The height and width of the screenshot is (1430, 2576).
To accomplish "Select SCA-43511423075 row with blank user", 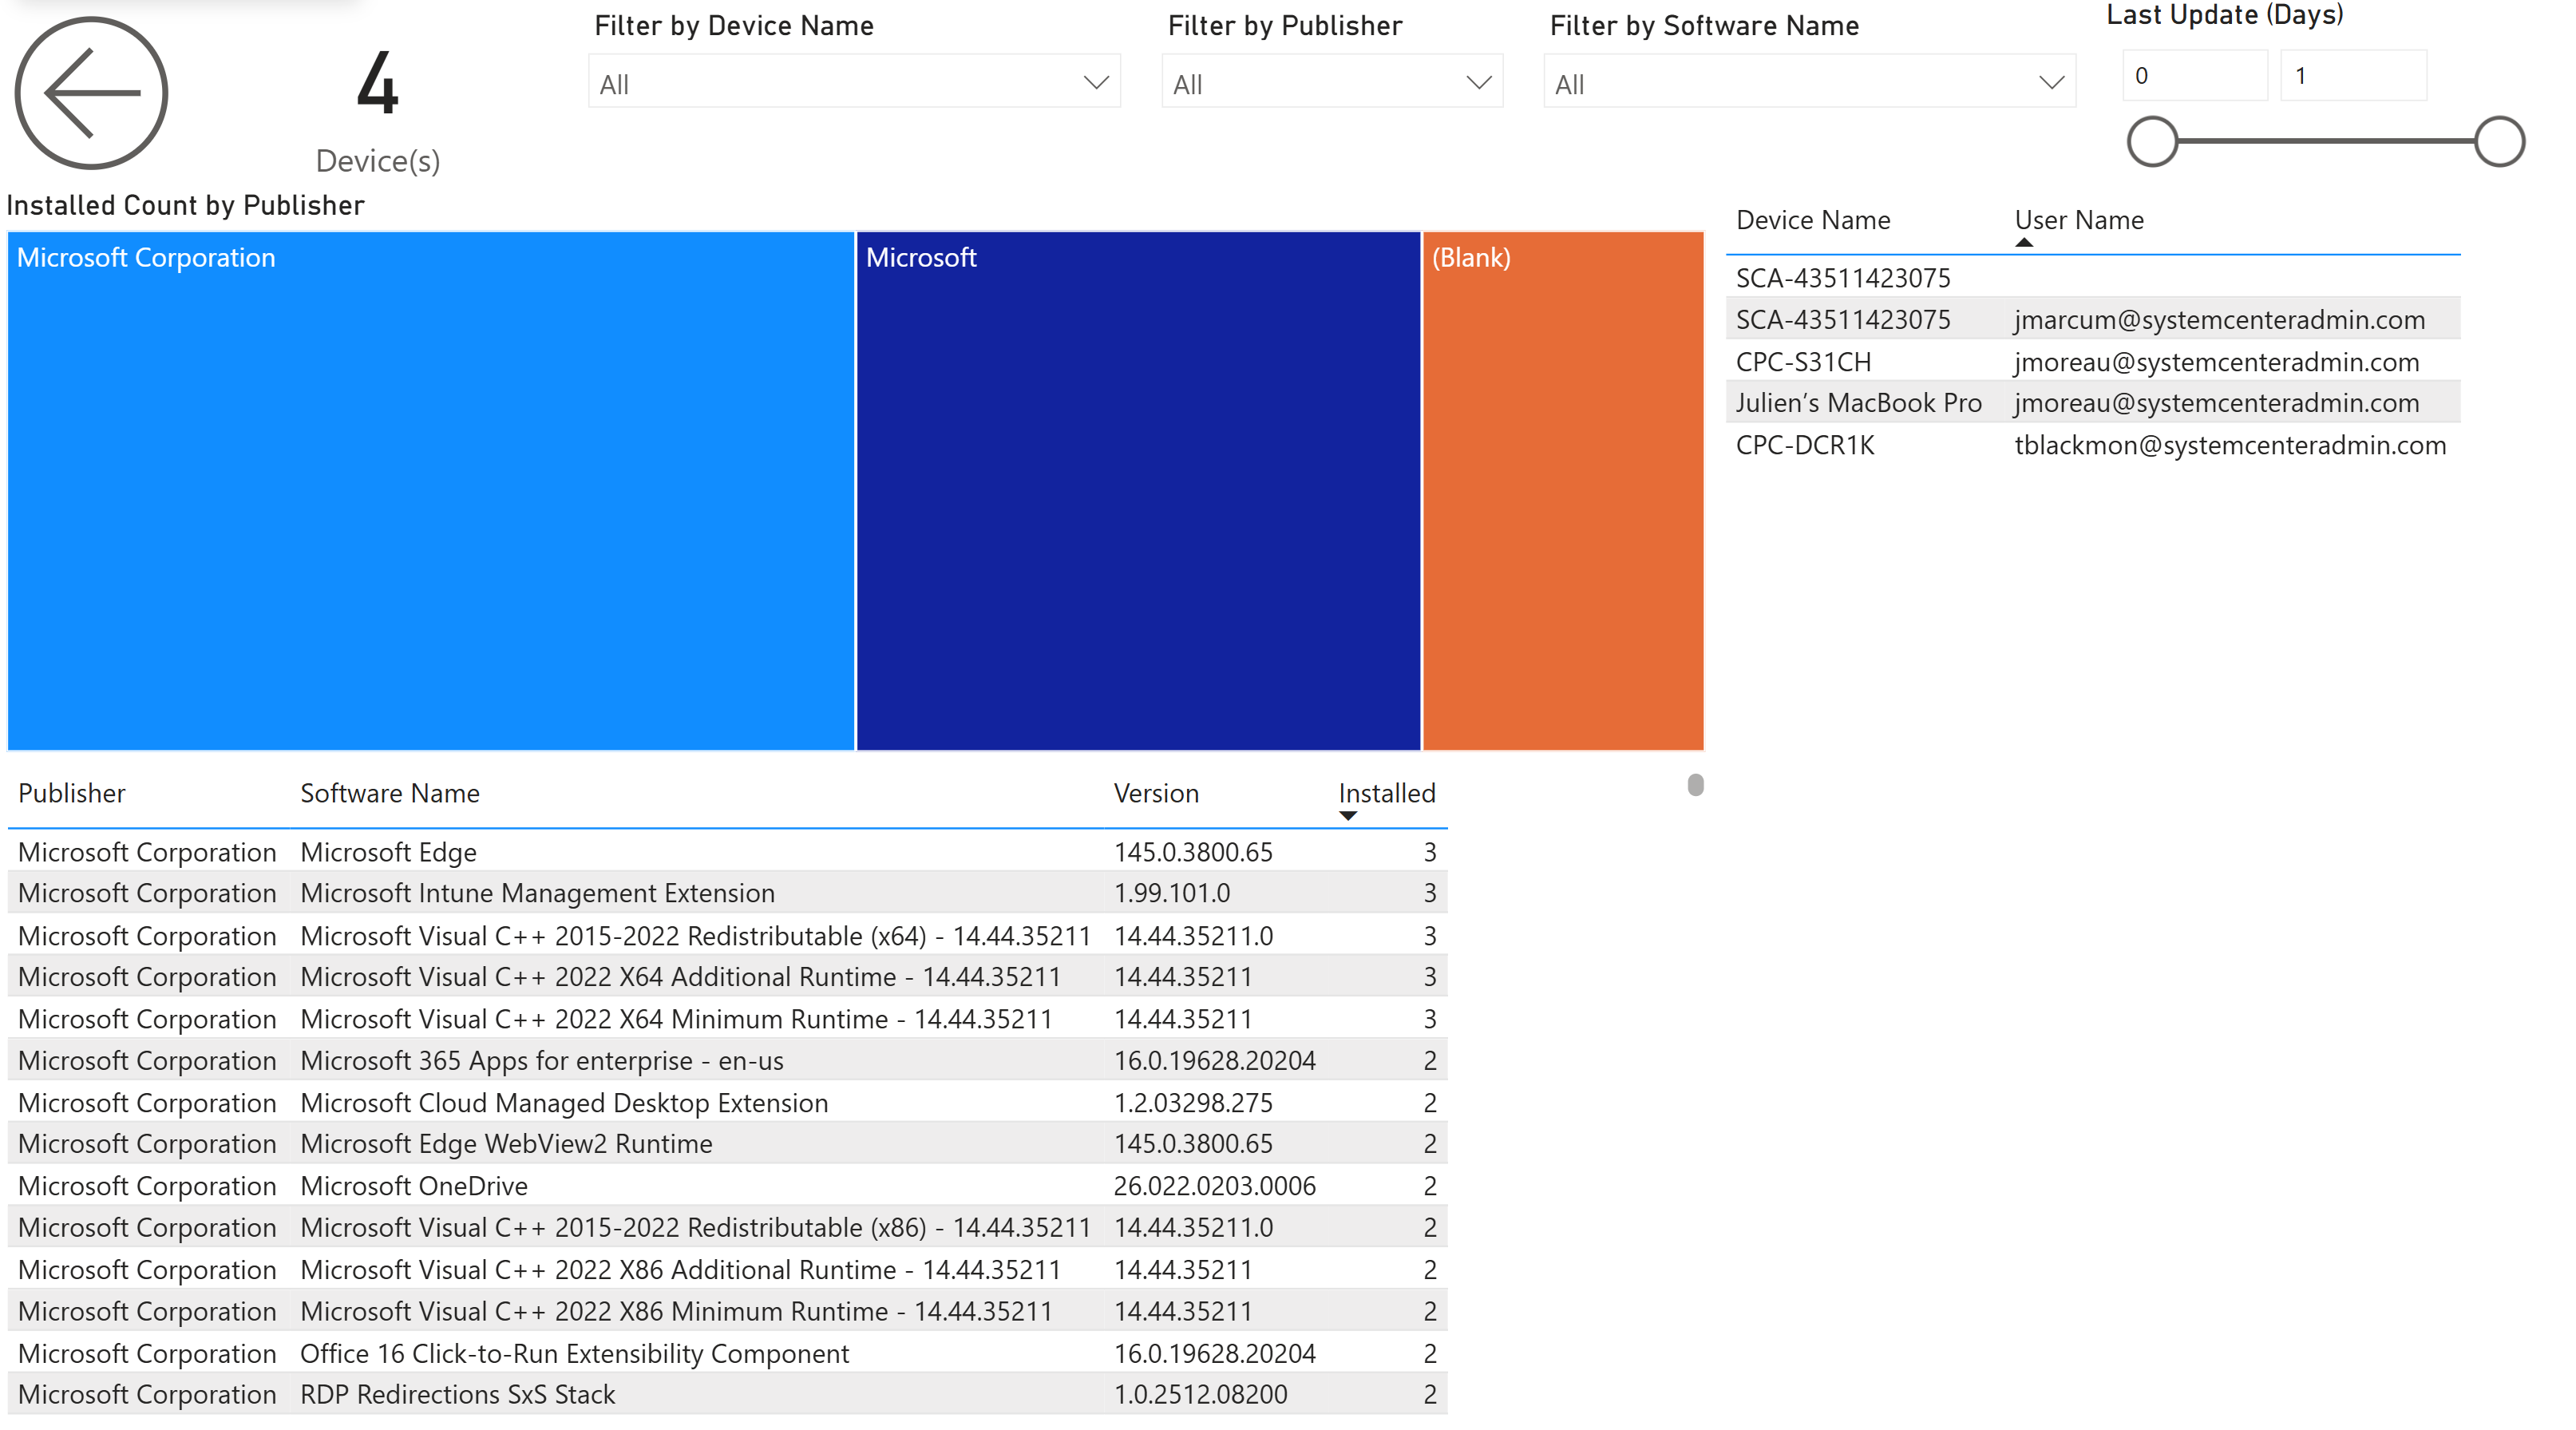I will coord(2093,278).
